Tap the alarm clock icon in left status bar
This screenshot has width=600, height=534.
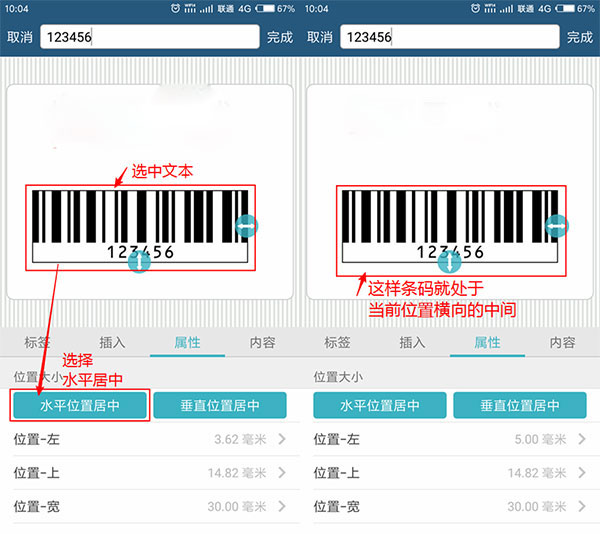coord(175,8)
